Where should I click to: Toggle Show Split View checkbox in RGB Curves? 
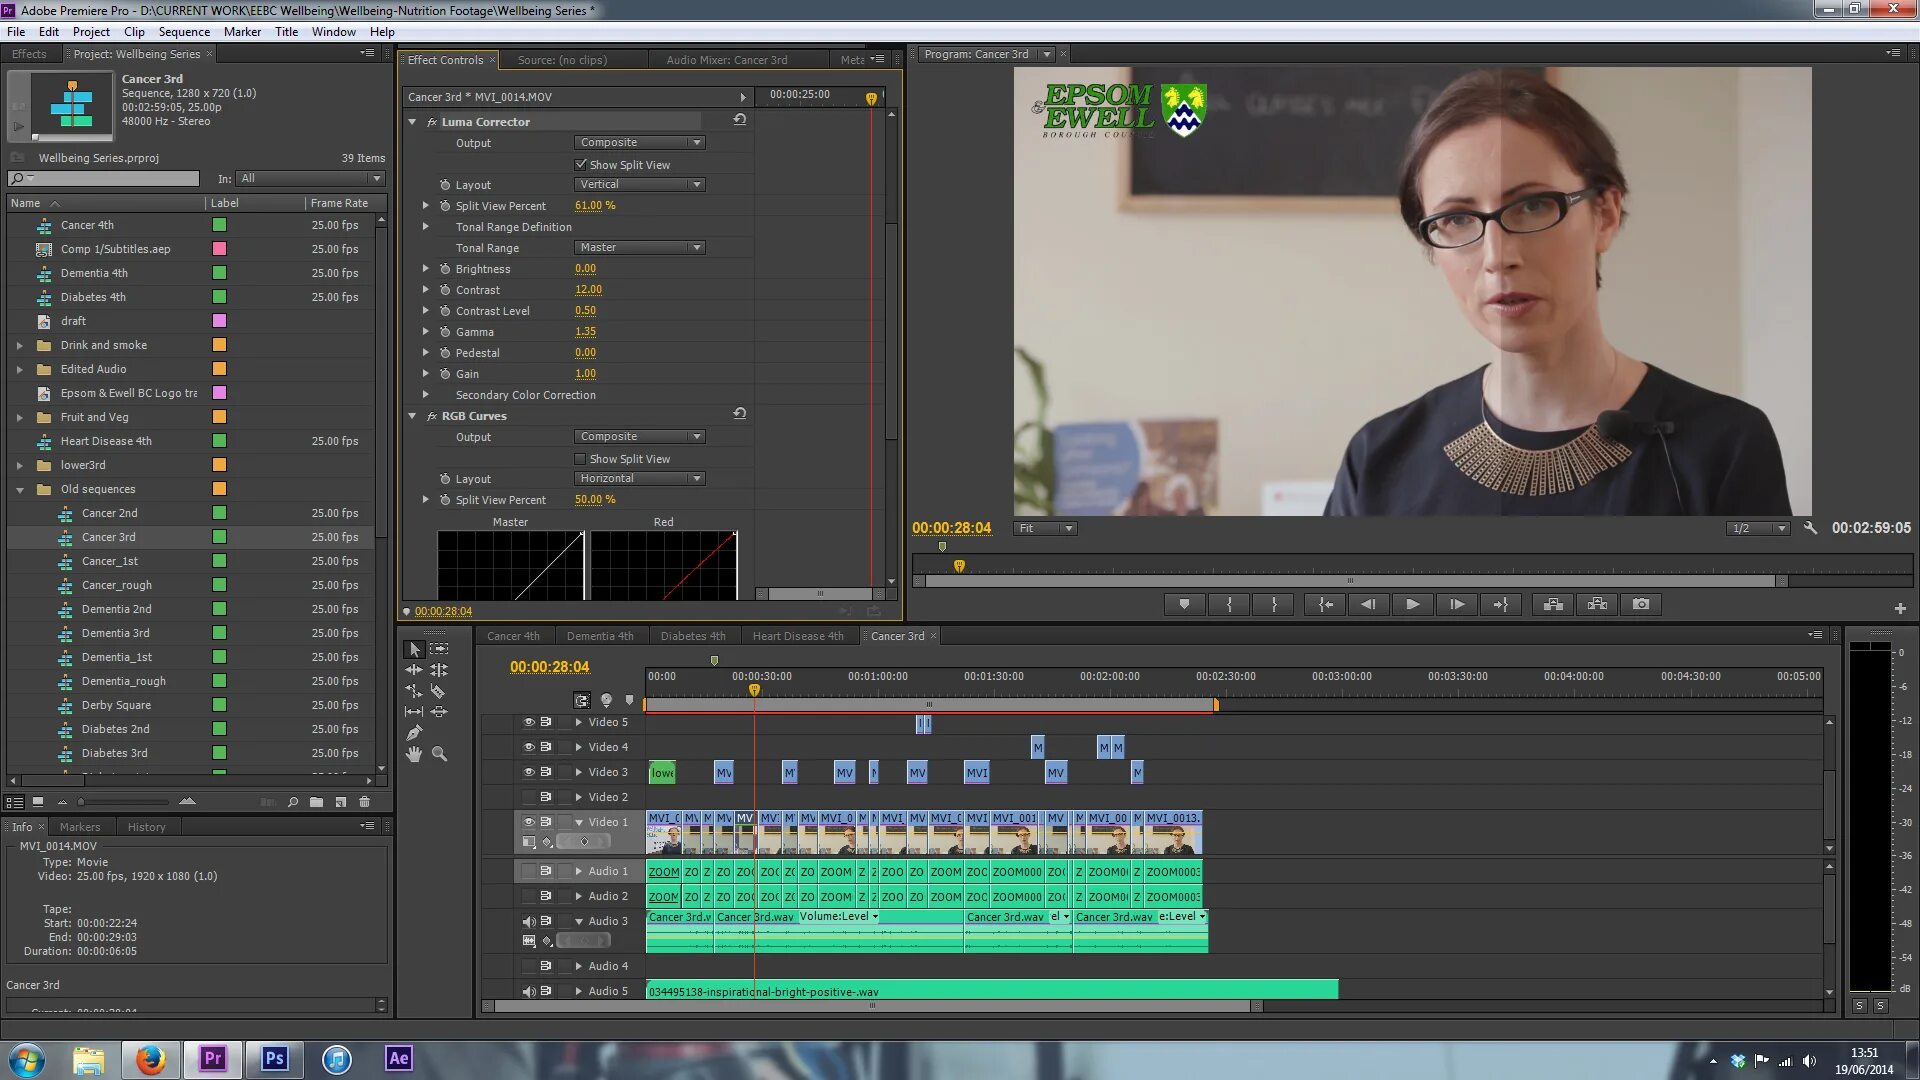pos(579,458)
